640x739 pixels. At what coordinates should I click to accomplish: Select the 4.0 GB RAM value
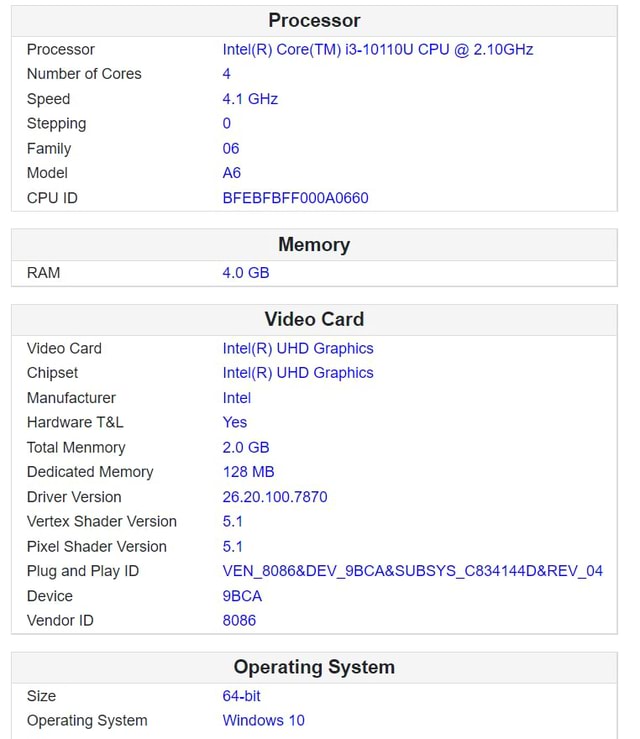pyautogui.click(x=246, y=273)
